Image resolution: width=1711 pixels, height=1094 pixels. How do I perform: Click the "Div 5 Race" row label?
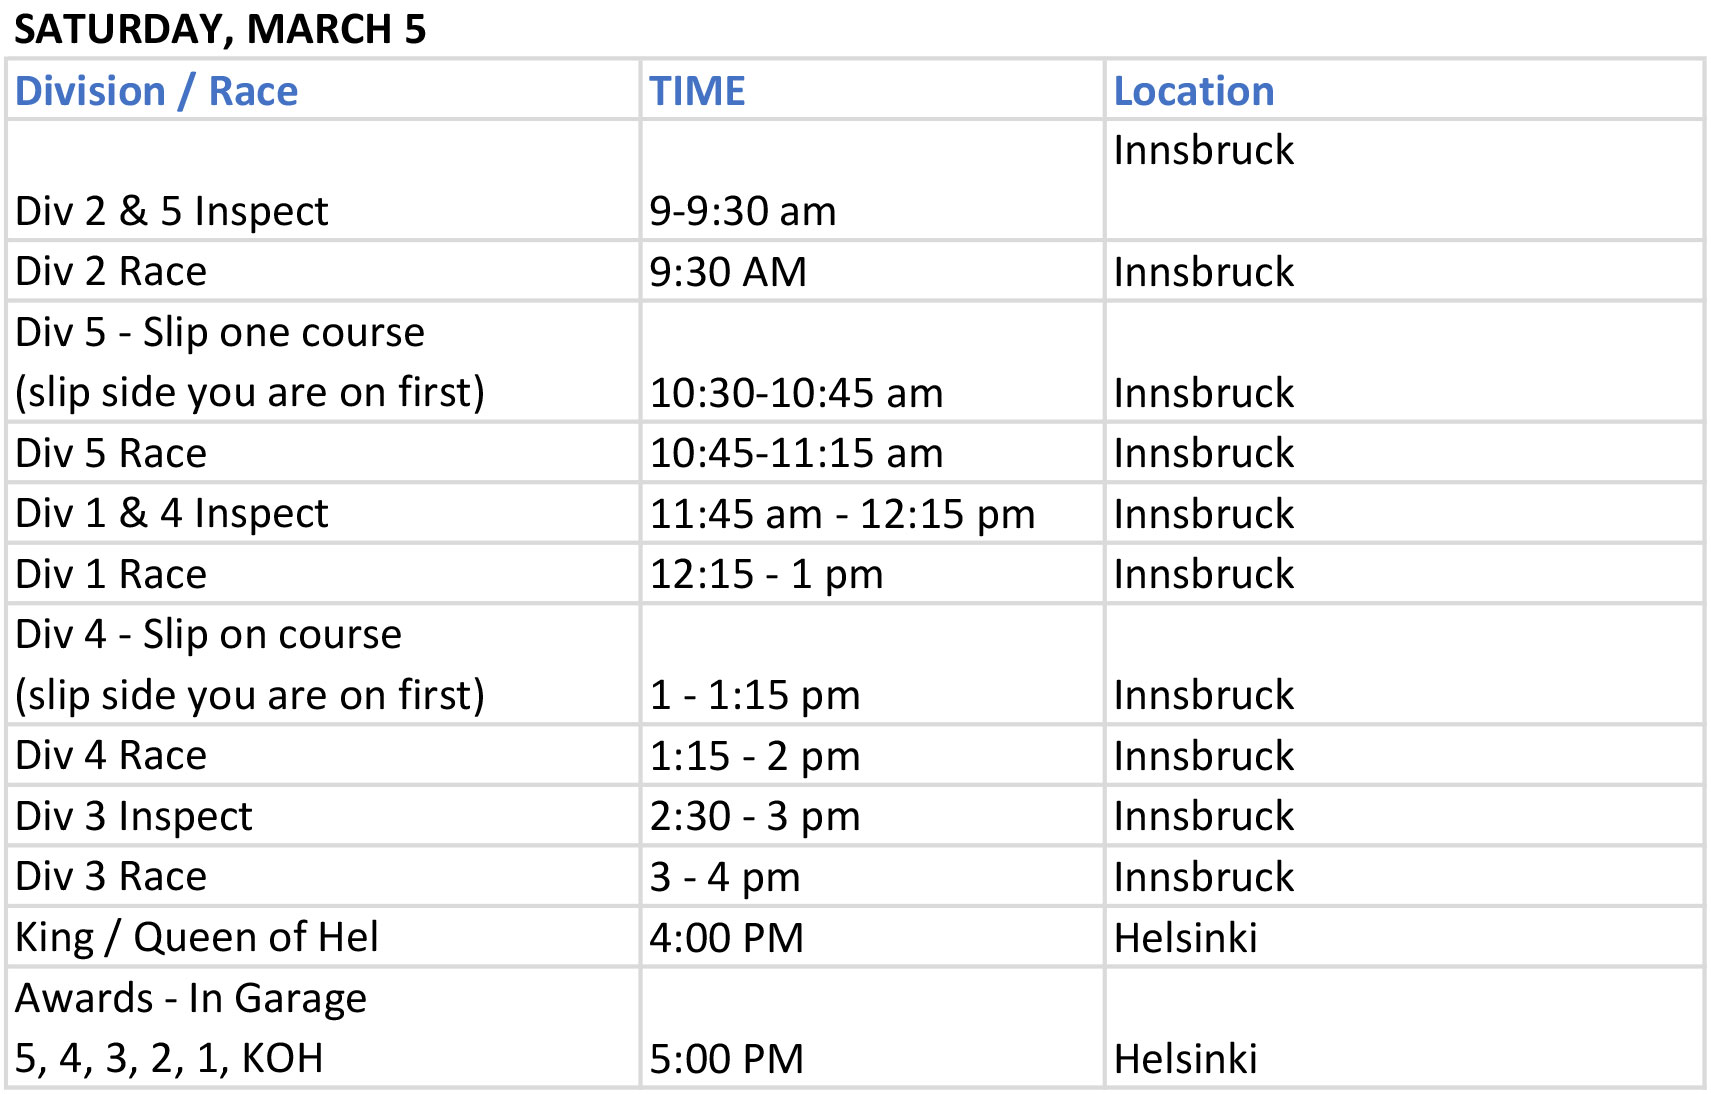click(x=111, y=453)
